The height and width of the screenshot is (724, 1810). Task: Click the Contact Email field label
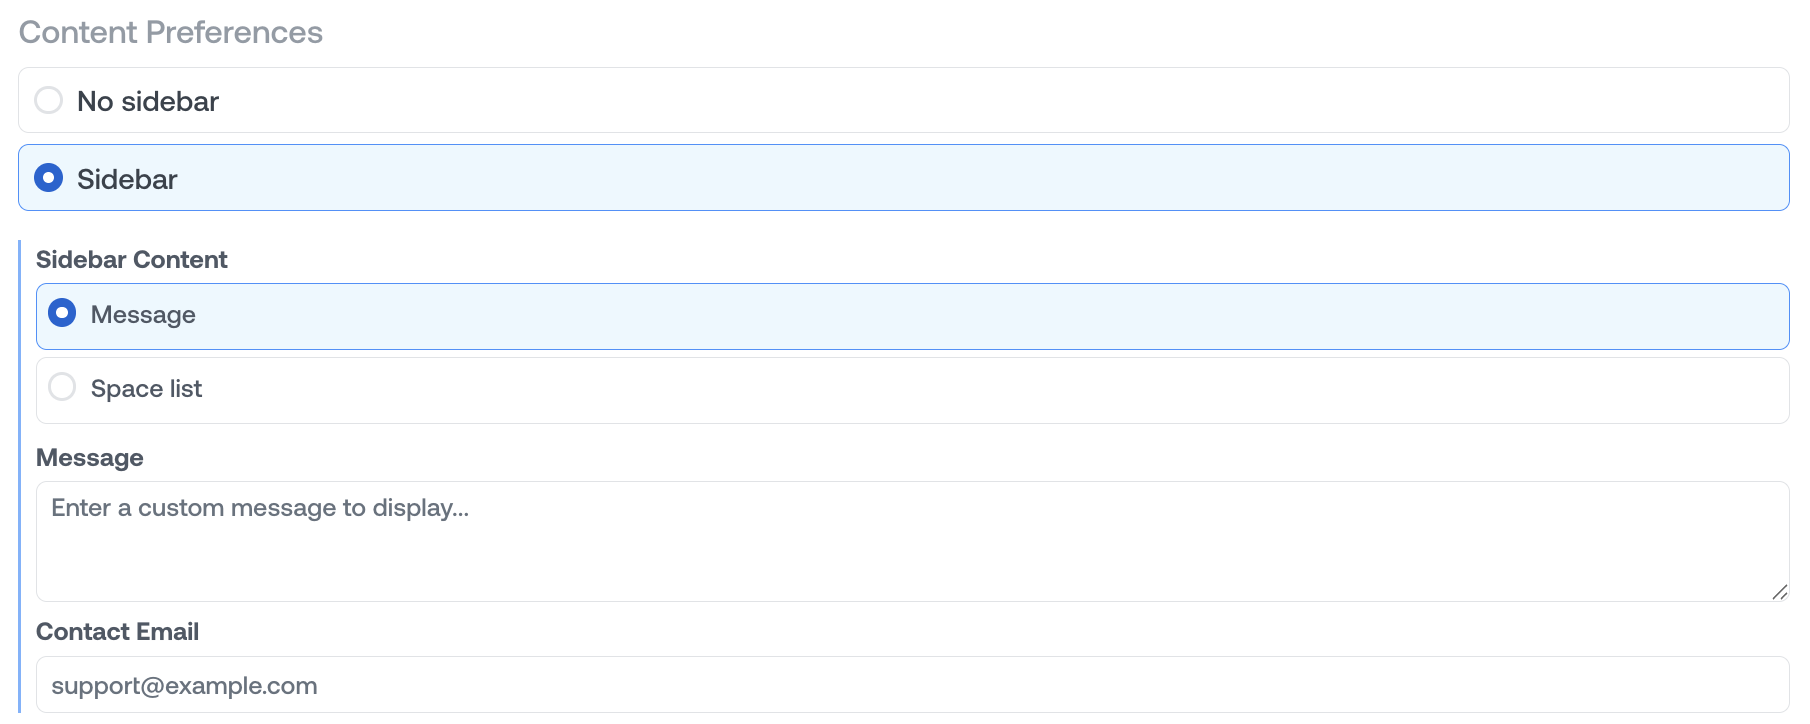pos(117,631)
